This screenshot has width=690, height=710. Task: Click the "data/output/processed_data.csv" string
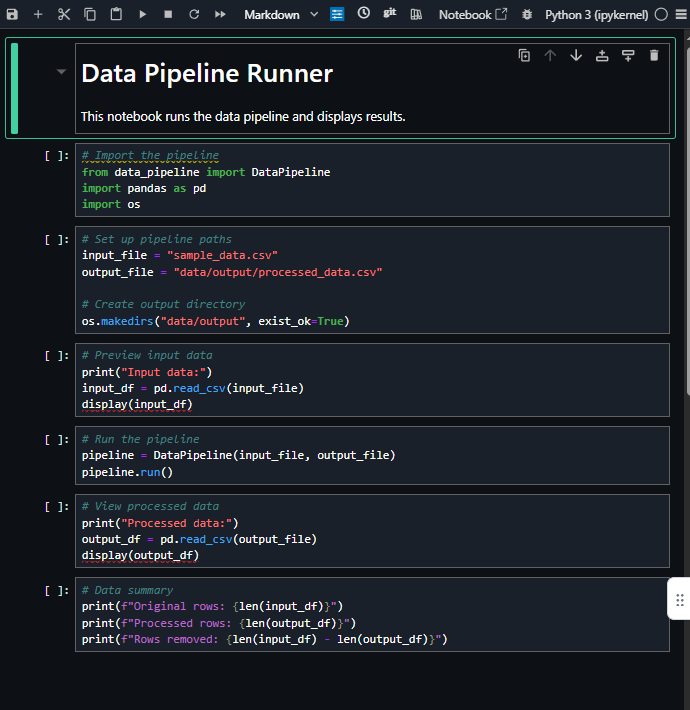click(x=278, y=272)
